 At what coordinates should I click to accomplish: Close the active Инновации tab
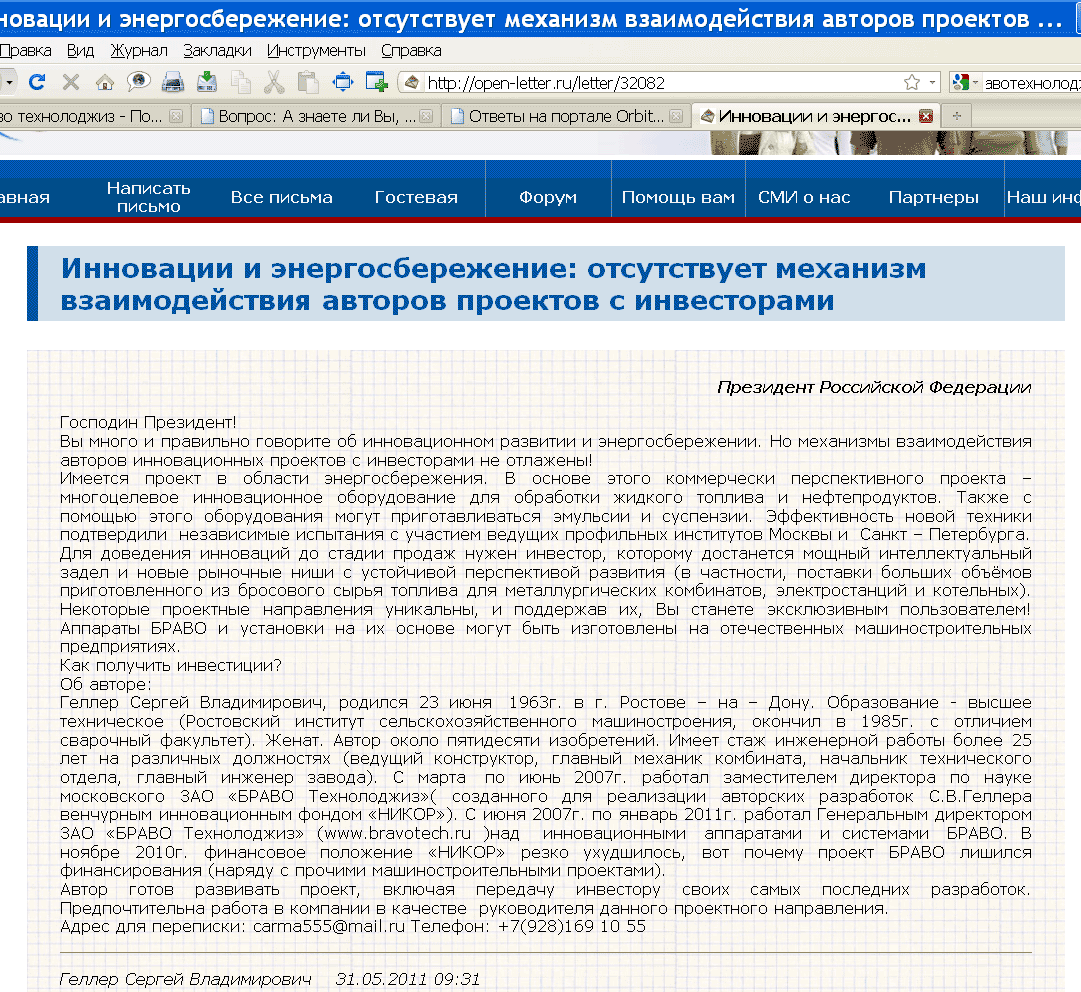(926, 116)
